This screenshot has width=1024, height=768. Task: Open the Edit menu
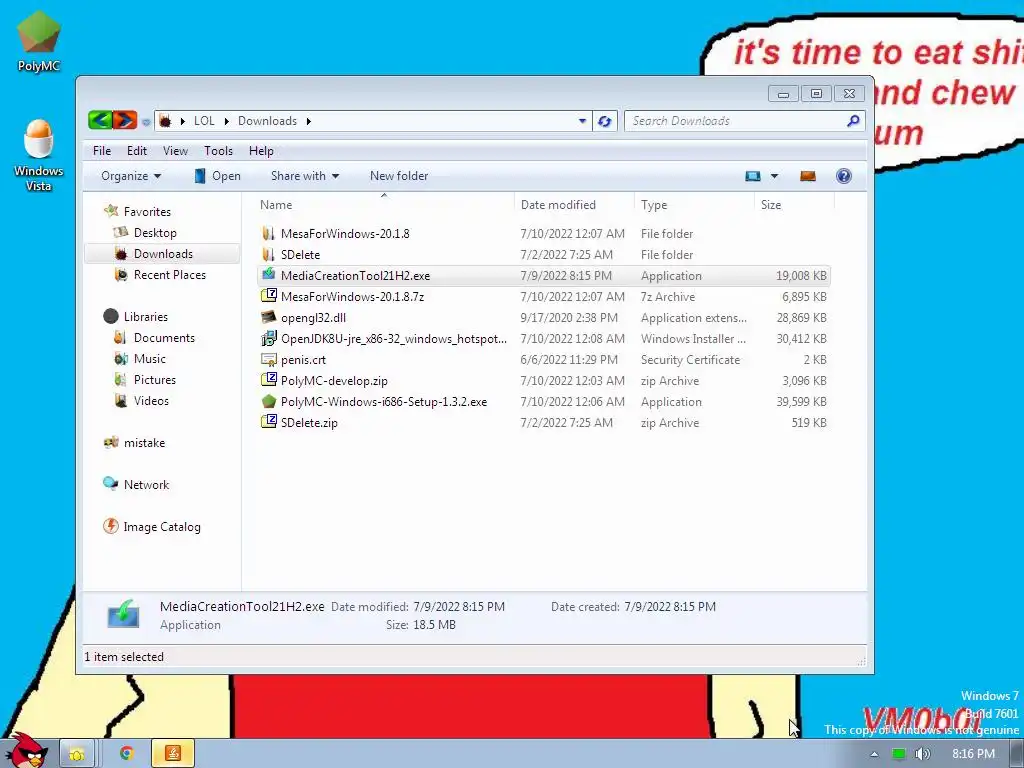click(136, 151)
